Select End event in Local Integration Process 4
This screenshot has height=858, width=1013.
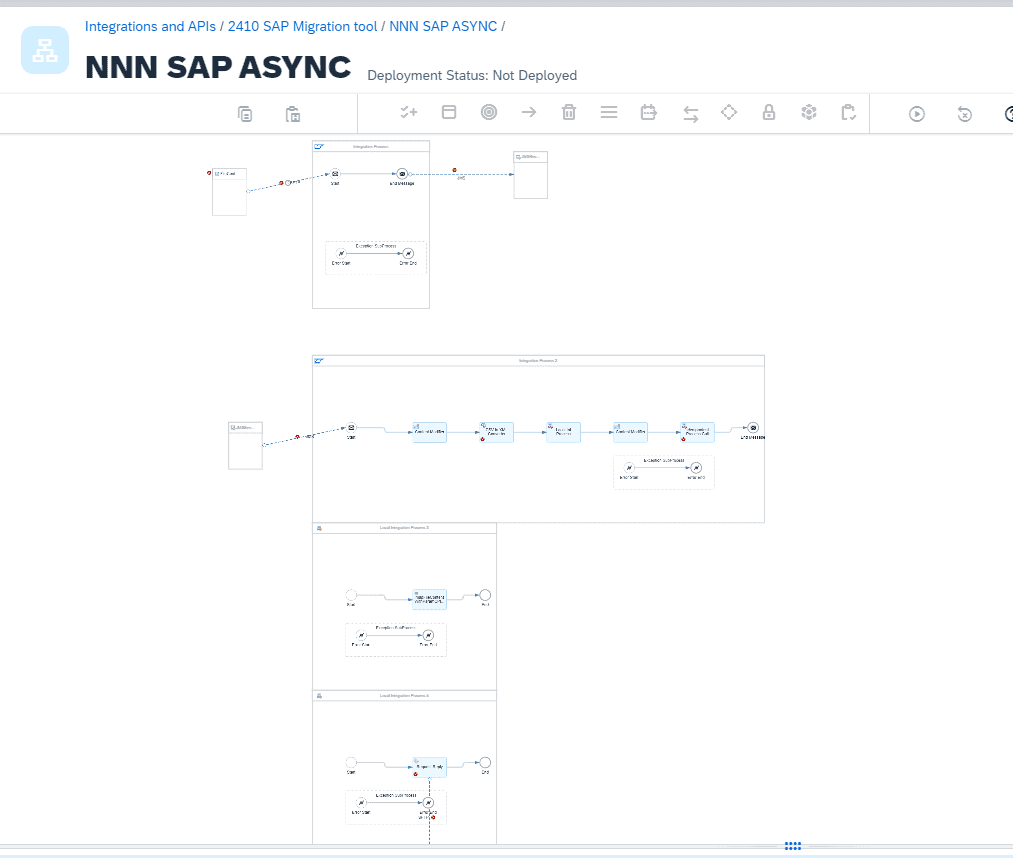[485, 762]
